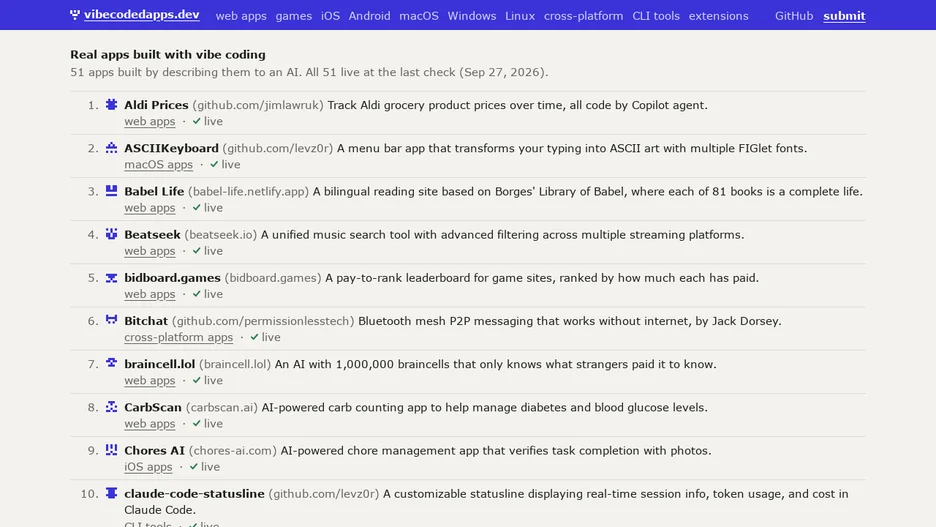Click (beatseek.io) domain text
The width and height of the screenshot is (936, 527).
click(x=221, y=235)
